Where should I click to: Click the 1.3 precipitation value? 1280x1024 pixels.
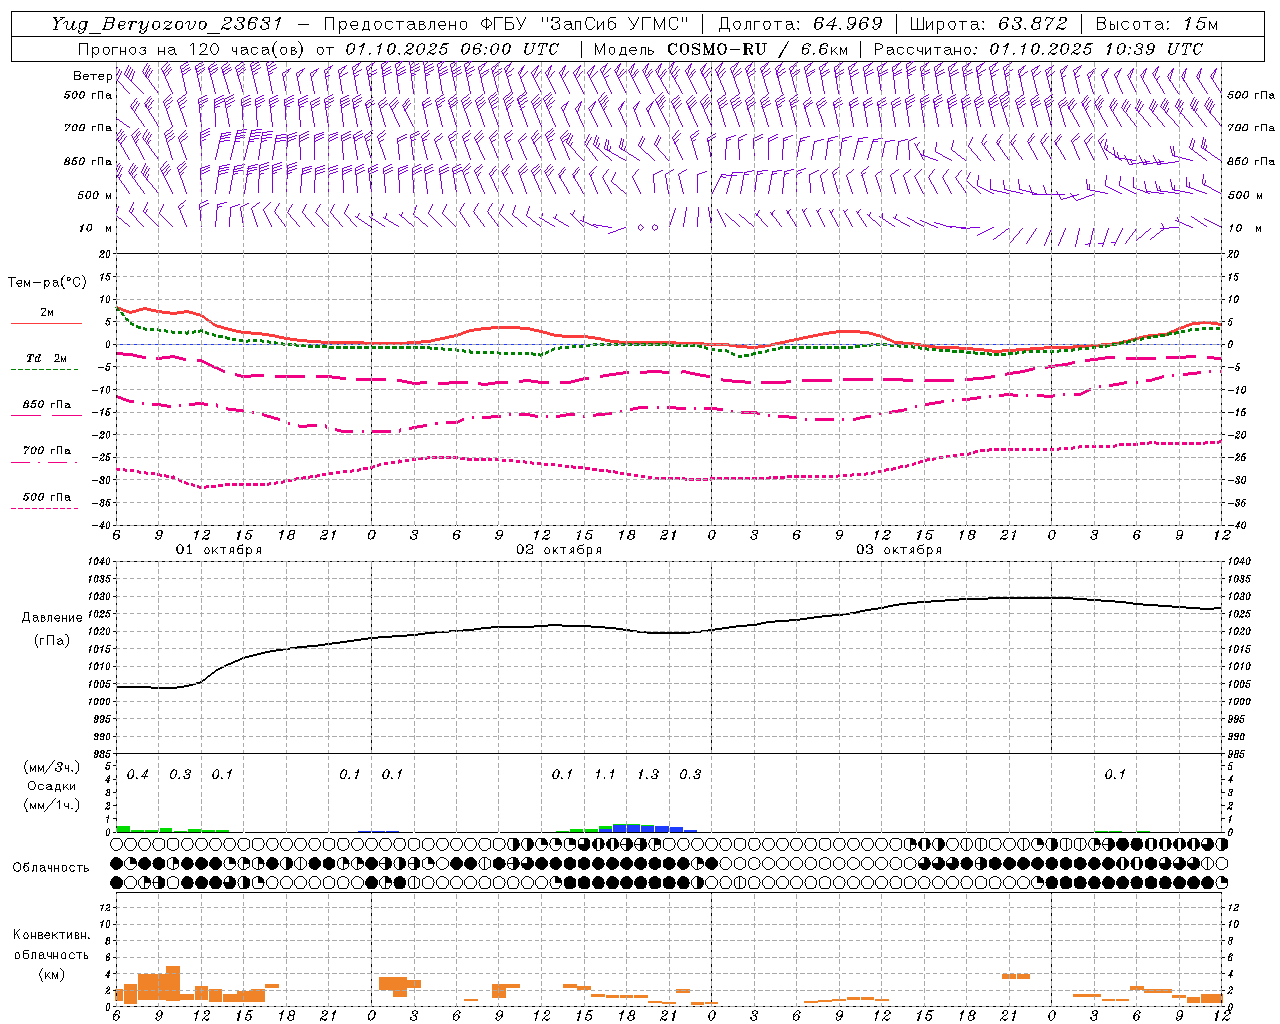pyautogui.click(x=648, y=775)
